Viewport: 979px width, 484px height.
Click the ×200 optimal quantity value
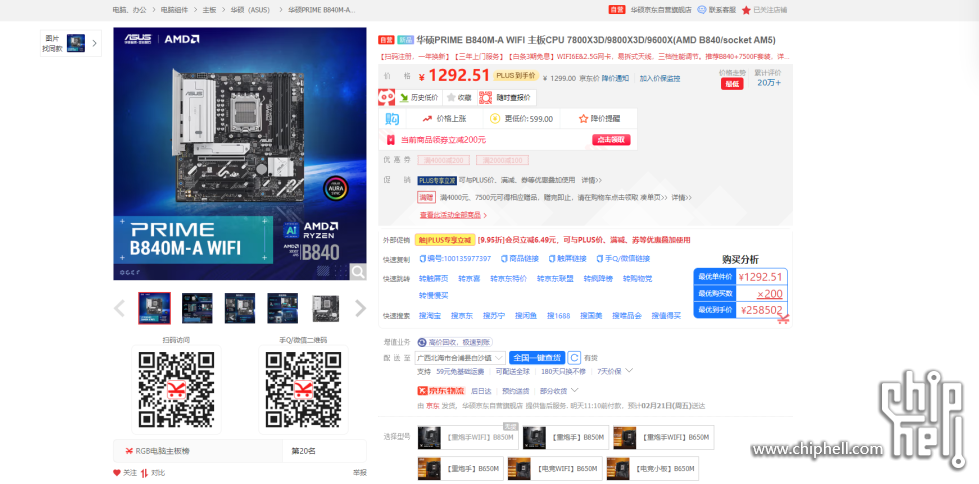[769, 294]
